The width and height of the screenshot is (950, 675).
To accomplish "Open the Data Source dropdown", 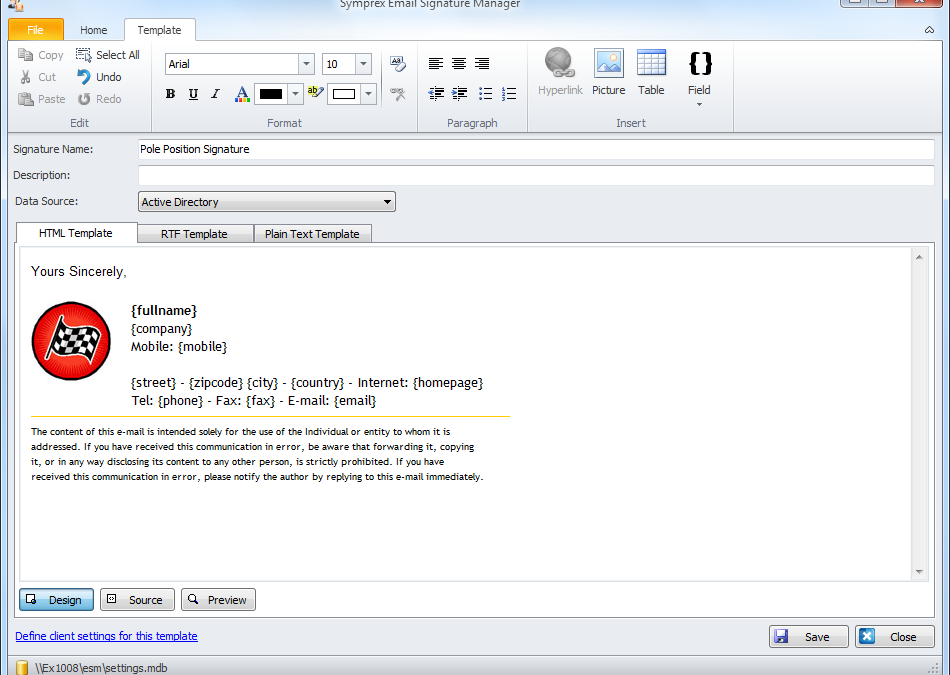I will [389, 201].
